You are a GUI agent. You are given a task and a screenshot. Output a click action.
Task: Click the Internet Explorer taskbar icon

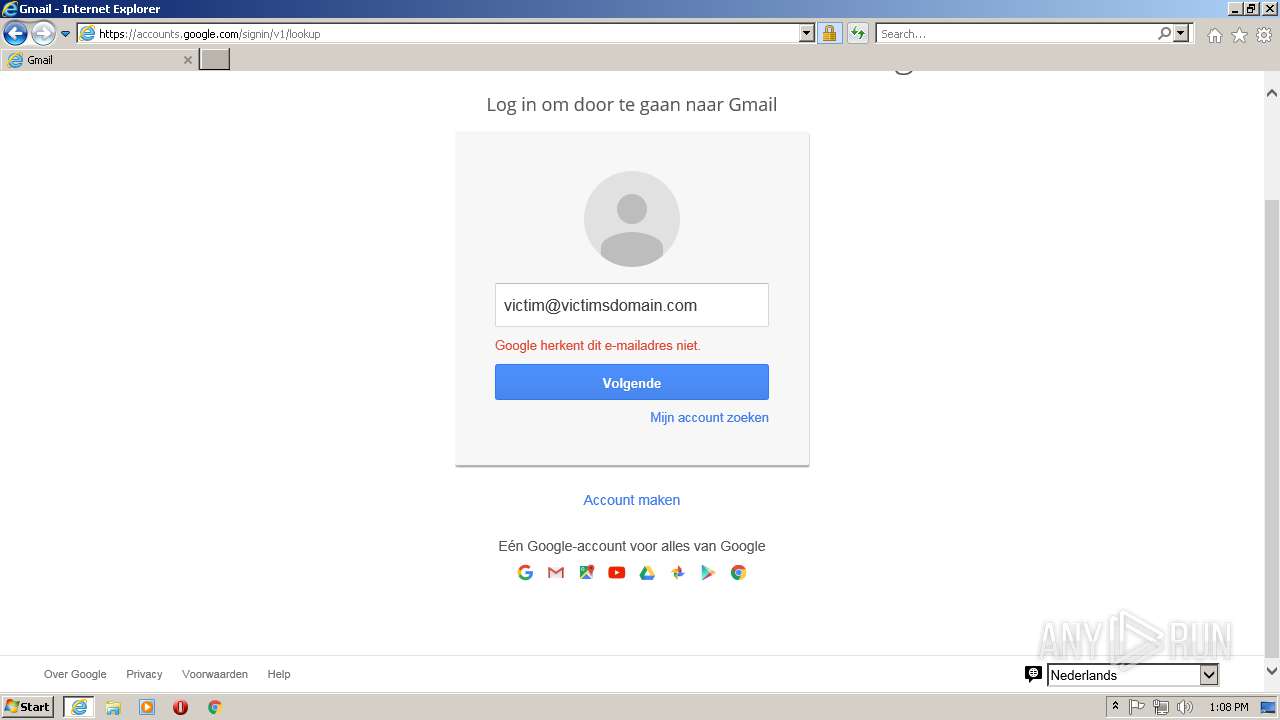(79, 707)
